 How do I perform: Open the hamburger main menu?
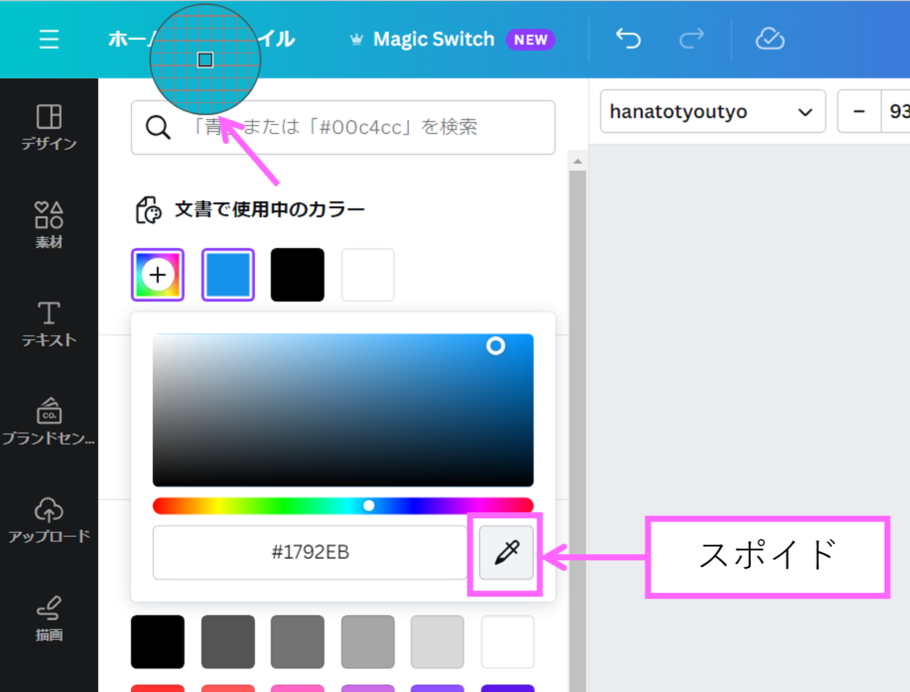pos(49,39)
